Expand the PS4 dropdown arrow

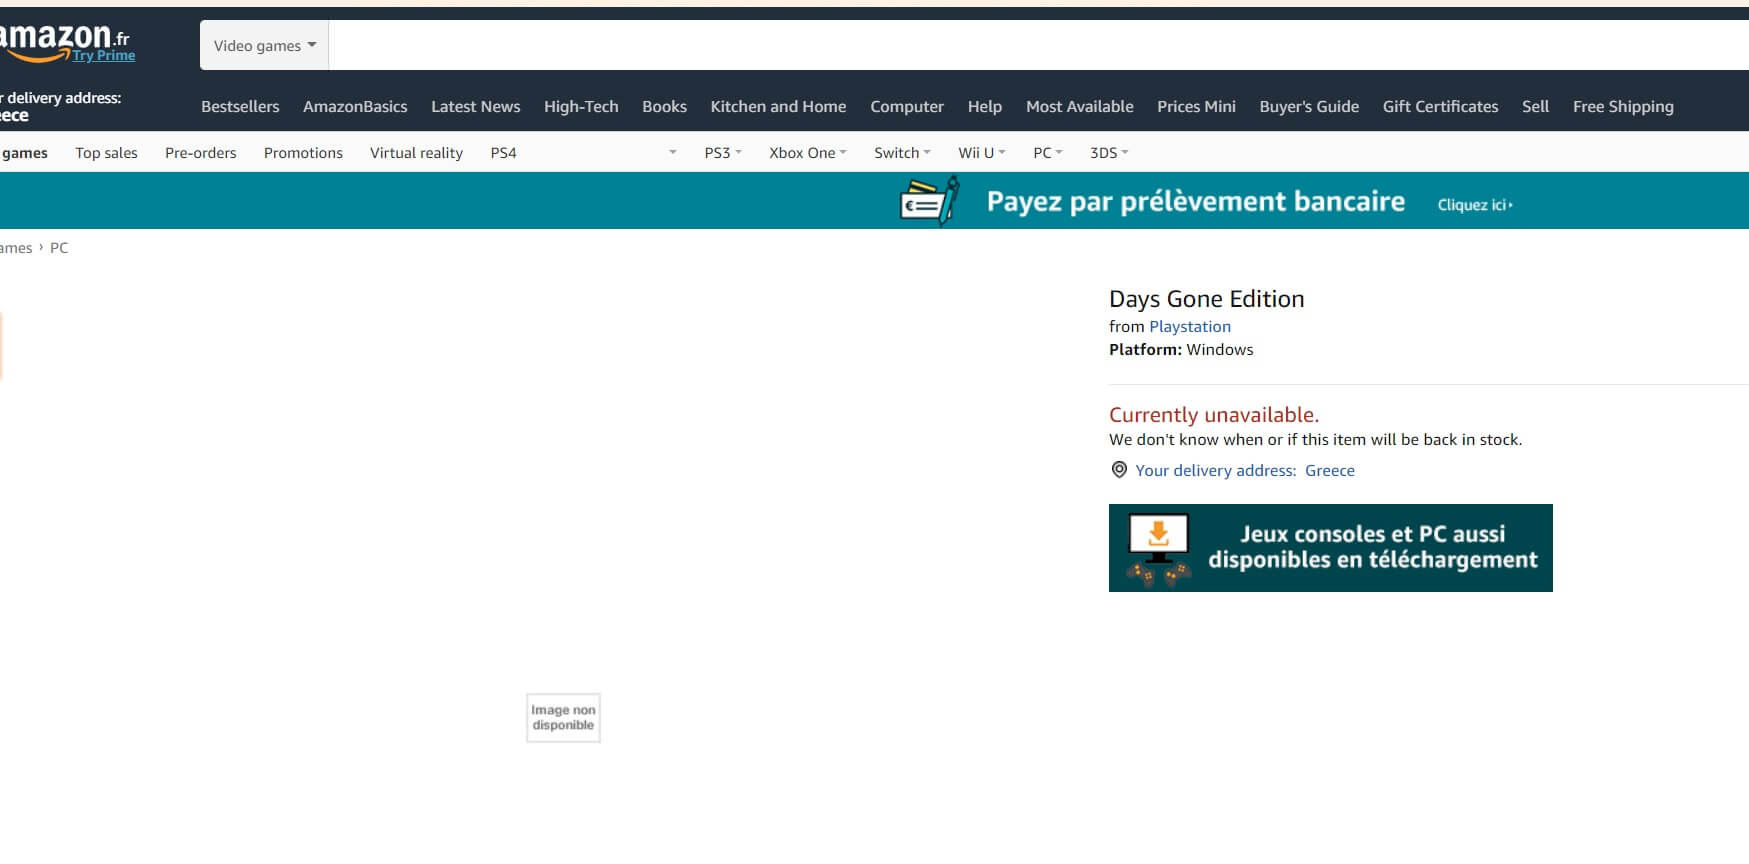tap(672, 153)
